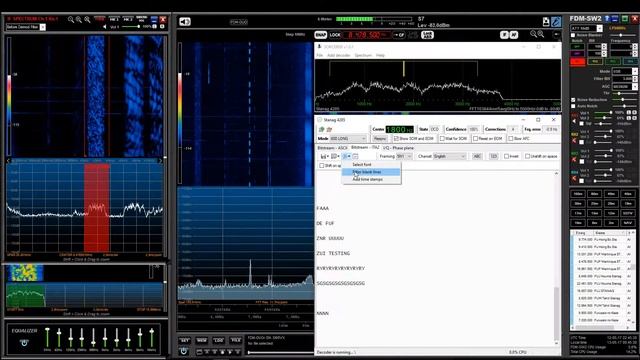Click the save icon dropdown in decoder toolbar
640x360 pixels.
click(324, 156)
